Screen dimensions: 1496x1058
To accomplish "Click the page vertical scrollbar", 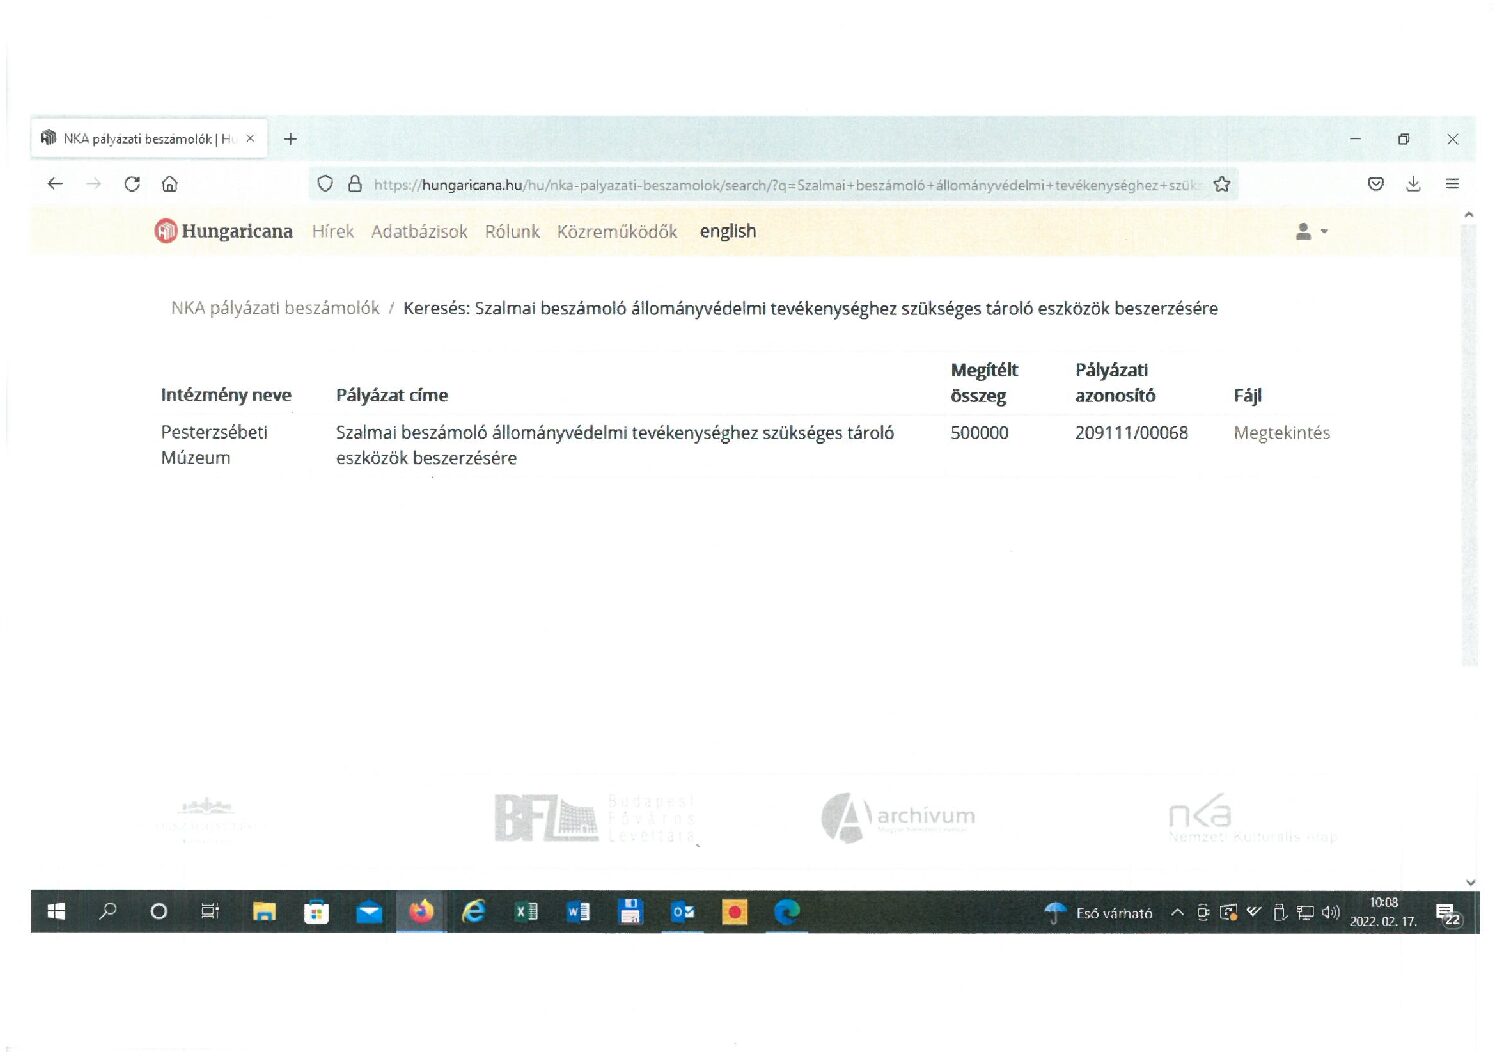I will coord(1468,440).
